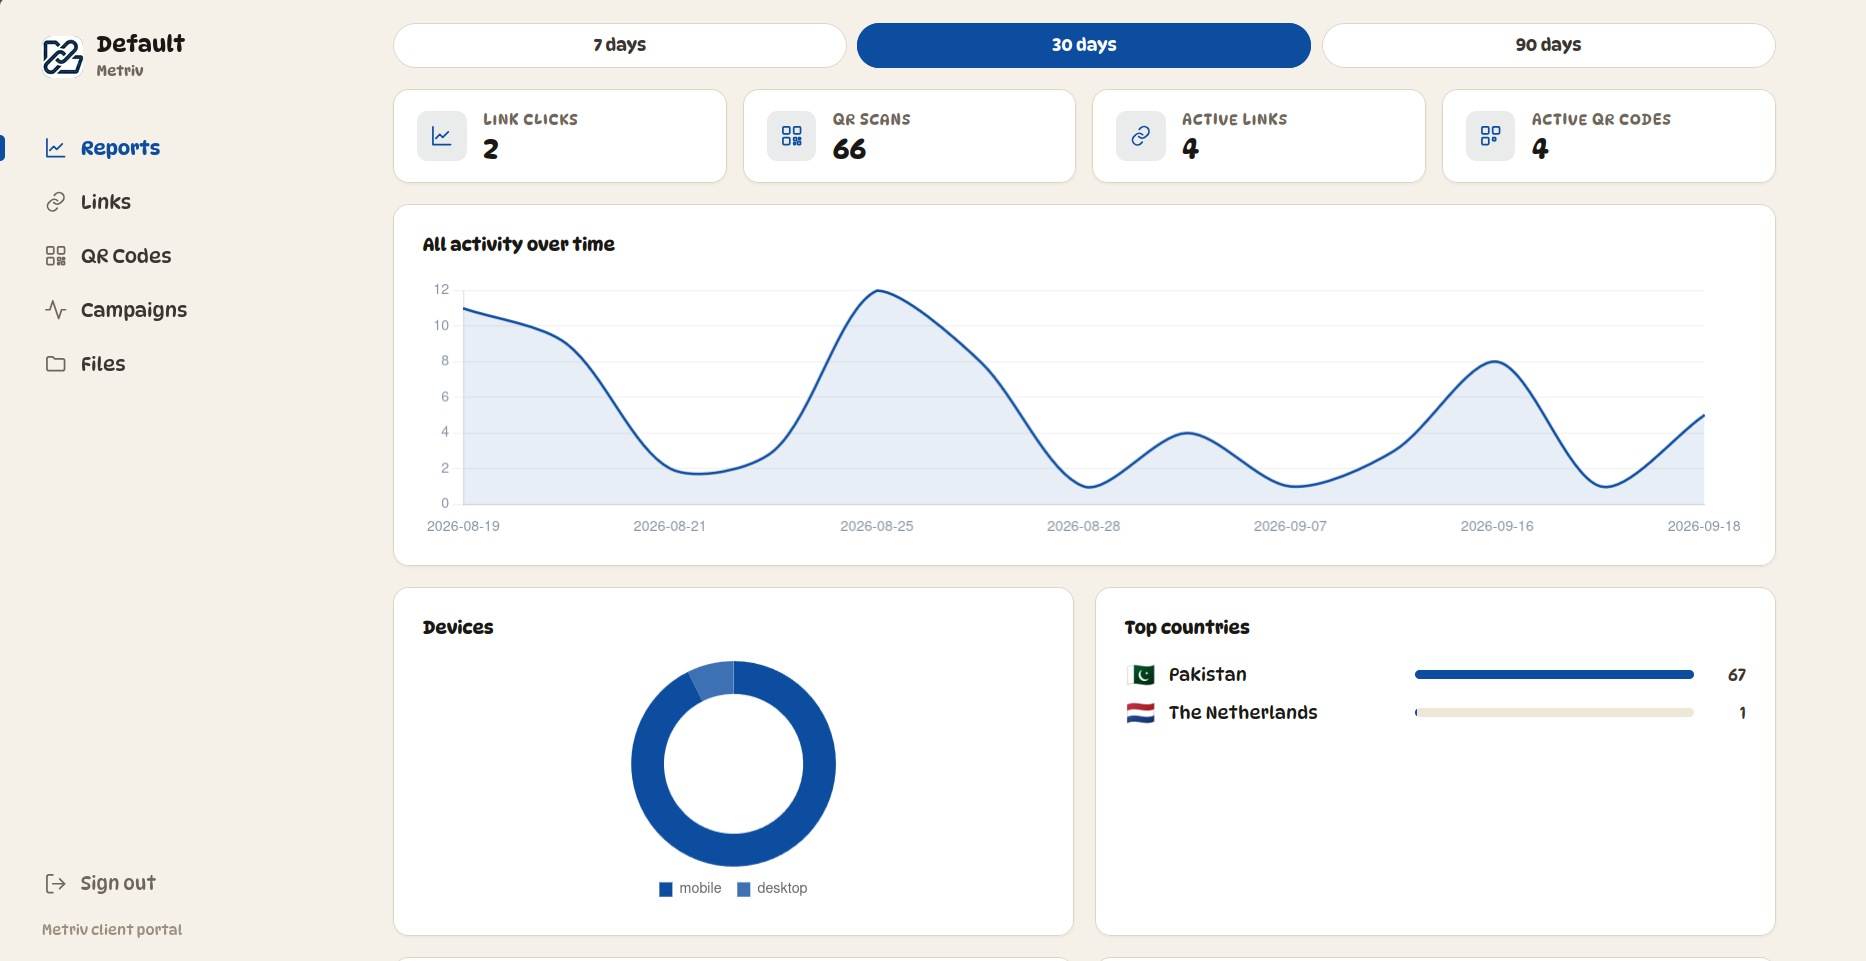Click the Files folder icon in sidebar

pyautogui.click(x=56, y=364)
